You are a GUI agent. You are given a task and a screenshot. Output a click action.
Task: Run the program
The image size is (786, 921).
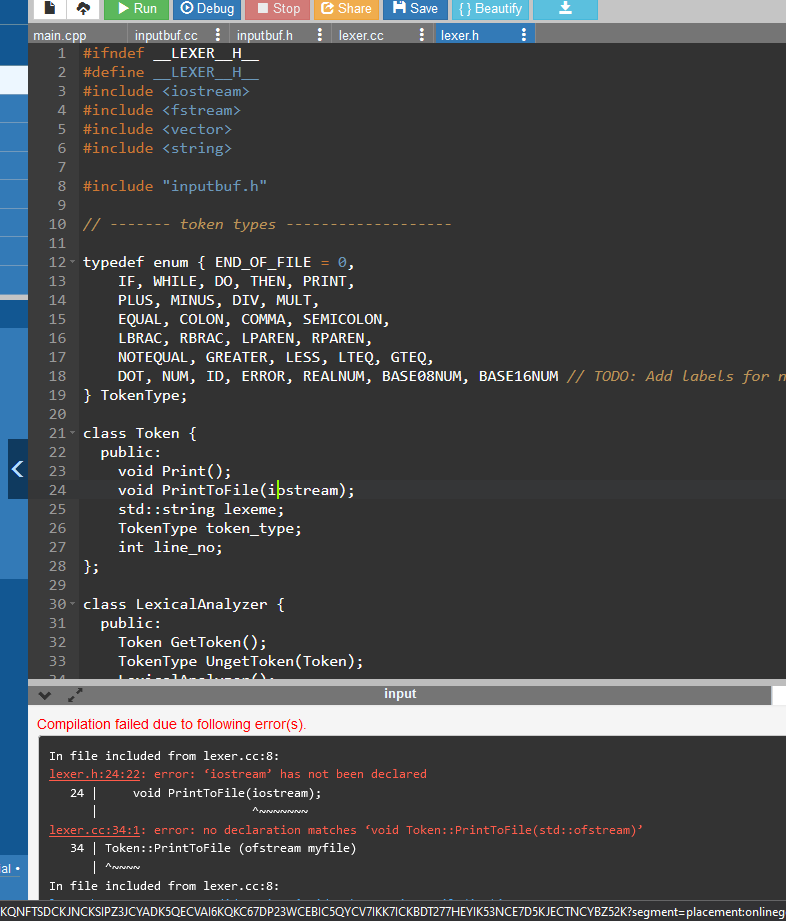coord(136,8)
